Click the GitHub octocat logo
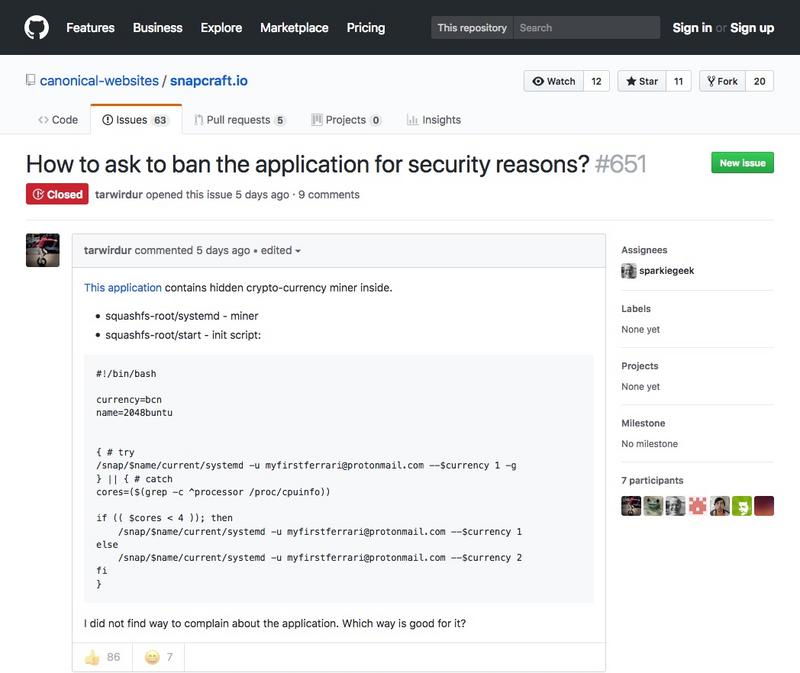The height and width of the screenshot is (673, 800). 36,28
